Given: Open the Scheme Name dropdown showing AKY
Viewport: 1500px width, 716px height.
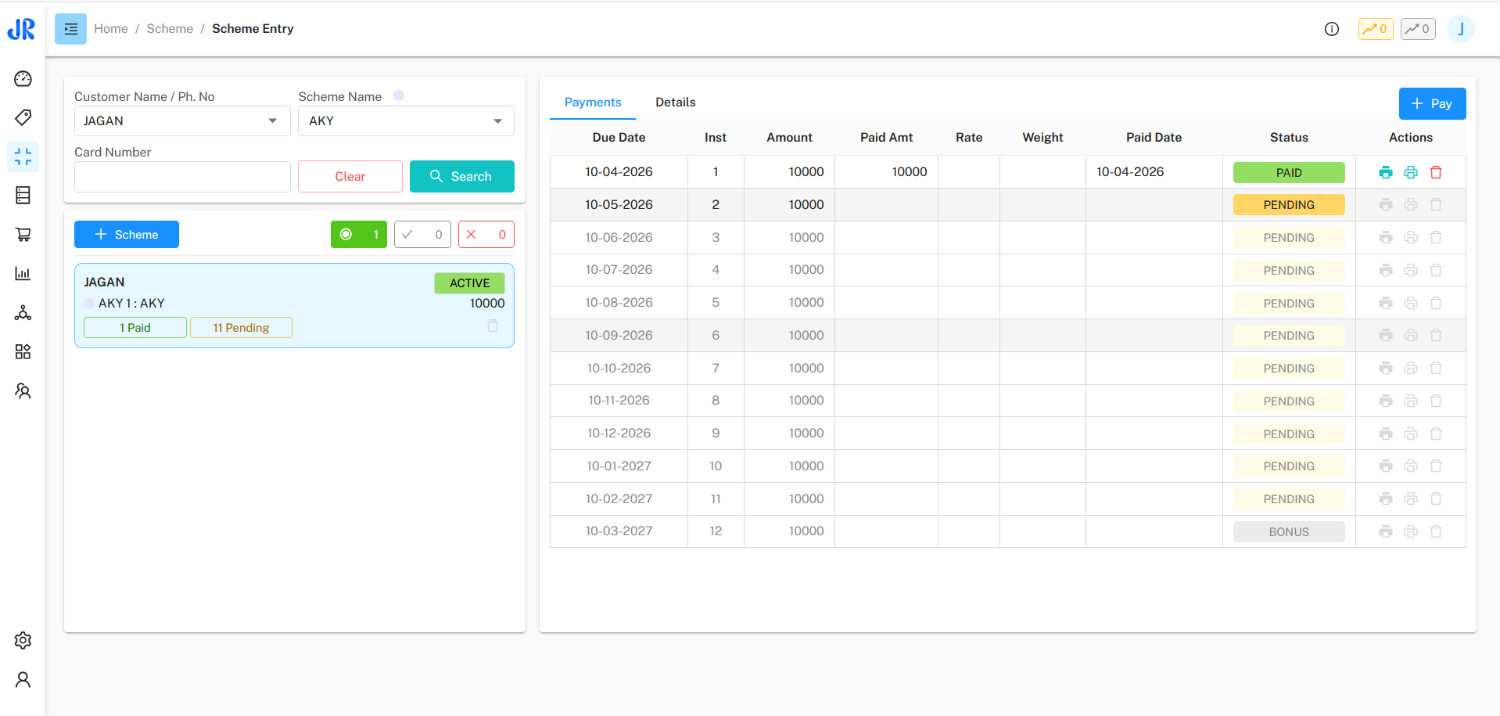Looking at the screenshot, I should 406,121.
